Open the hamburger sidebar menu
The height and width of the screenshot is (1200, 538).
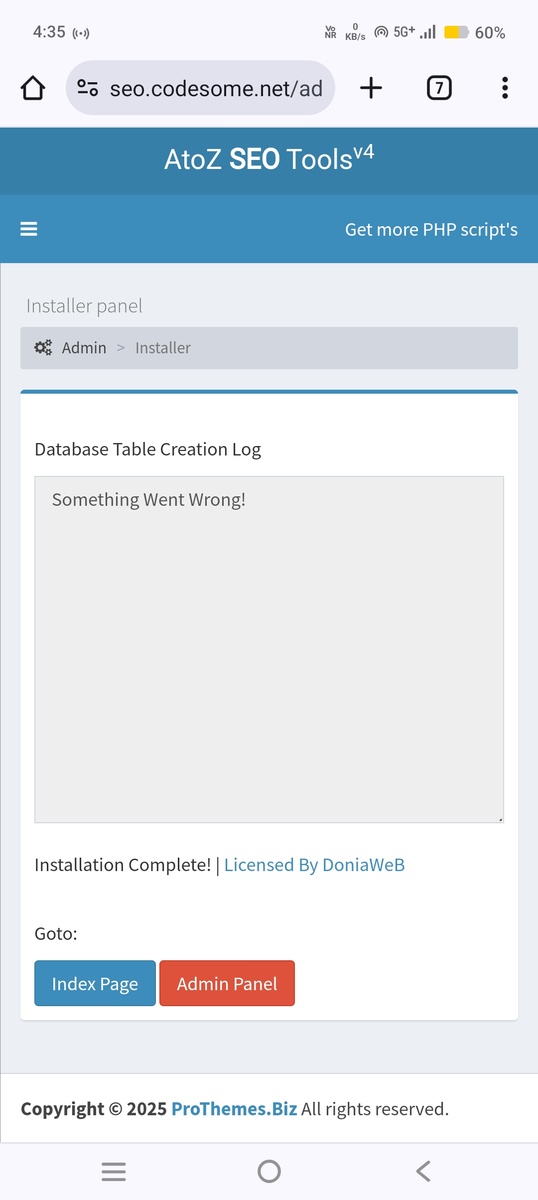click(29, 229)
